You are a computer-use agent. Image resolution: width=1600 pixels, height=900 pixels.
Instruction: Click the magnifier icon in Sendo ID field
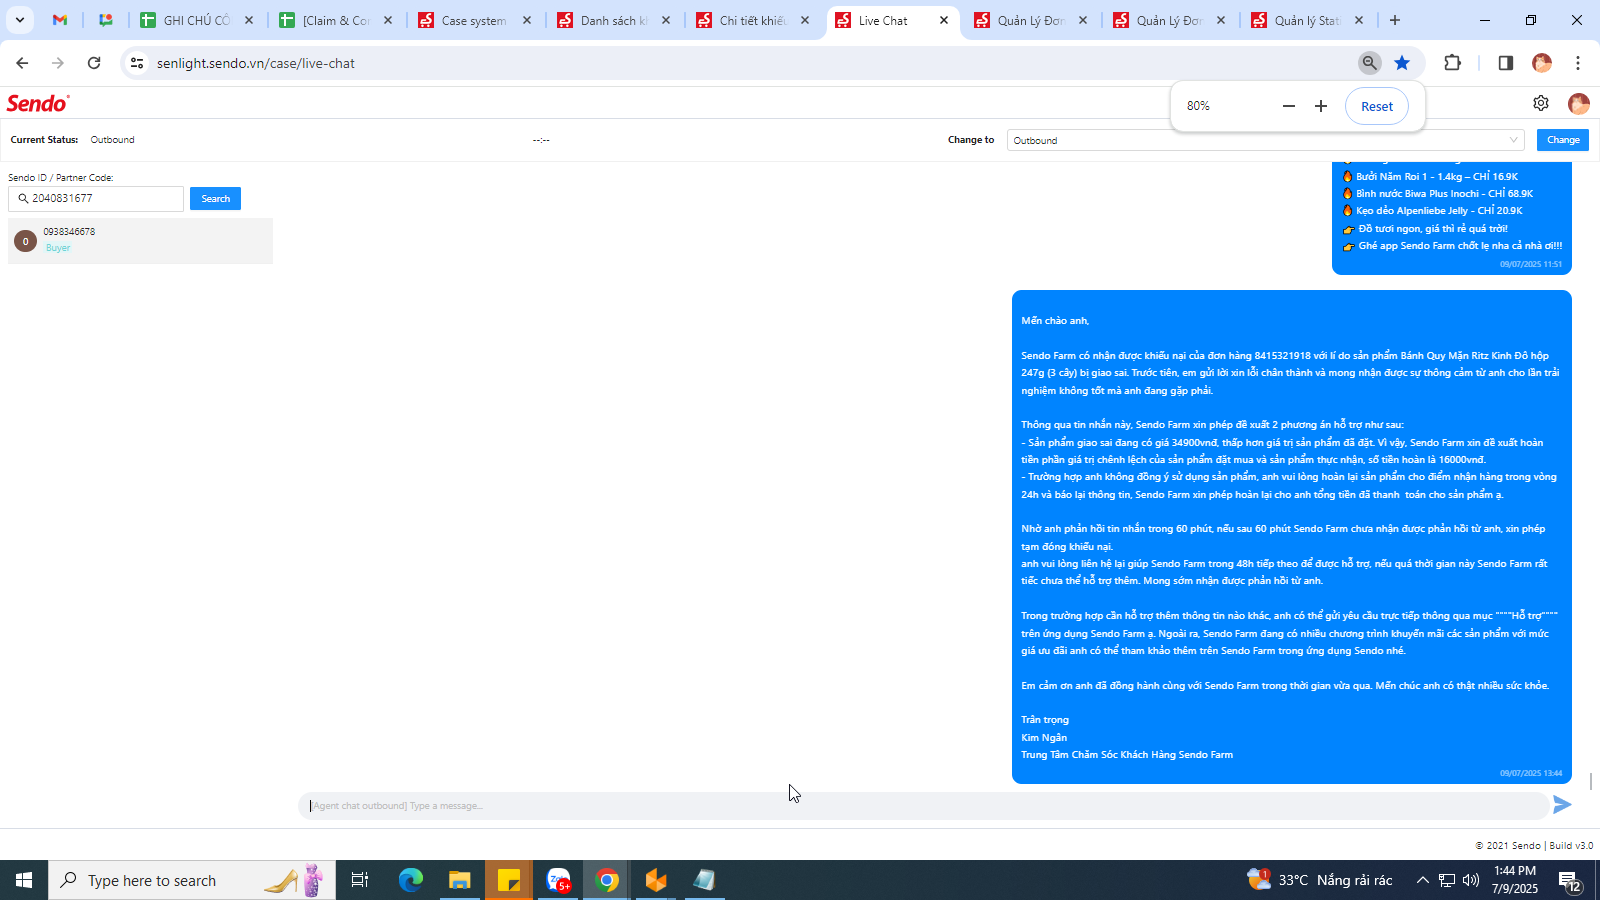tap(23, 198)
